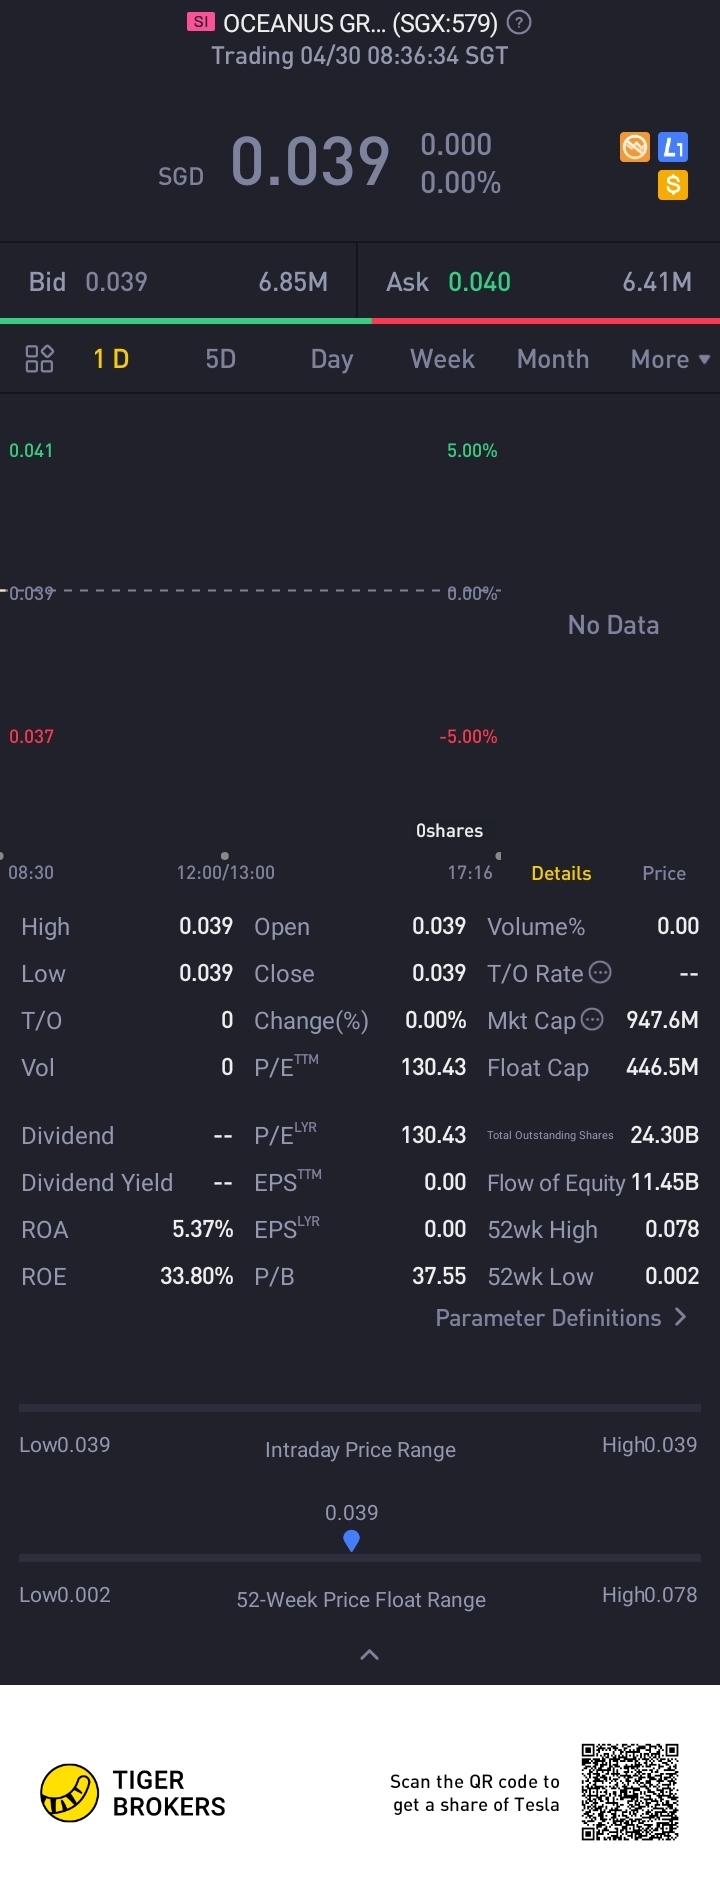This screenshot has height=1901, width=720.
Task: Tap the 52-week price range marker
Action: [x=351, y=1541]
